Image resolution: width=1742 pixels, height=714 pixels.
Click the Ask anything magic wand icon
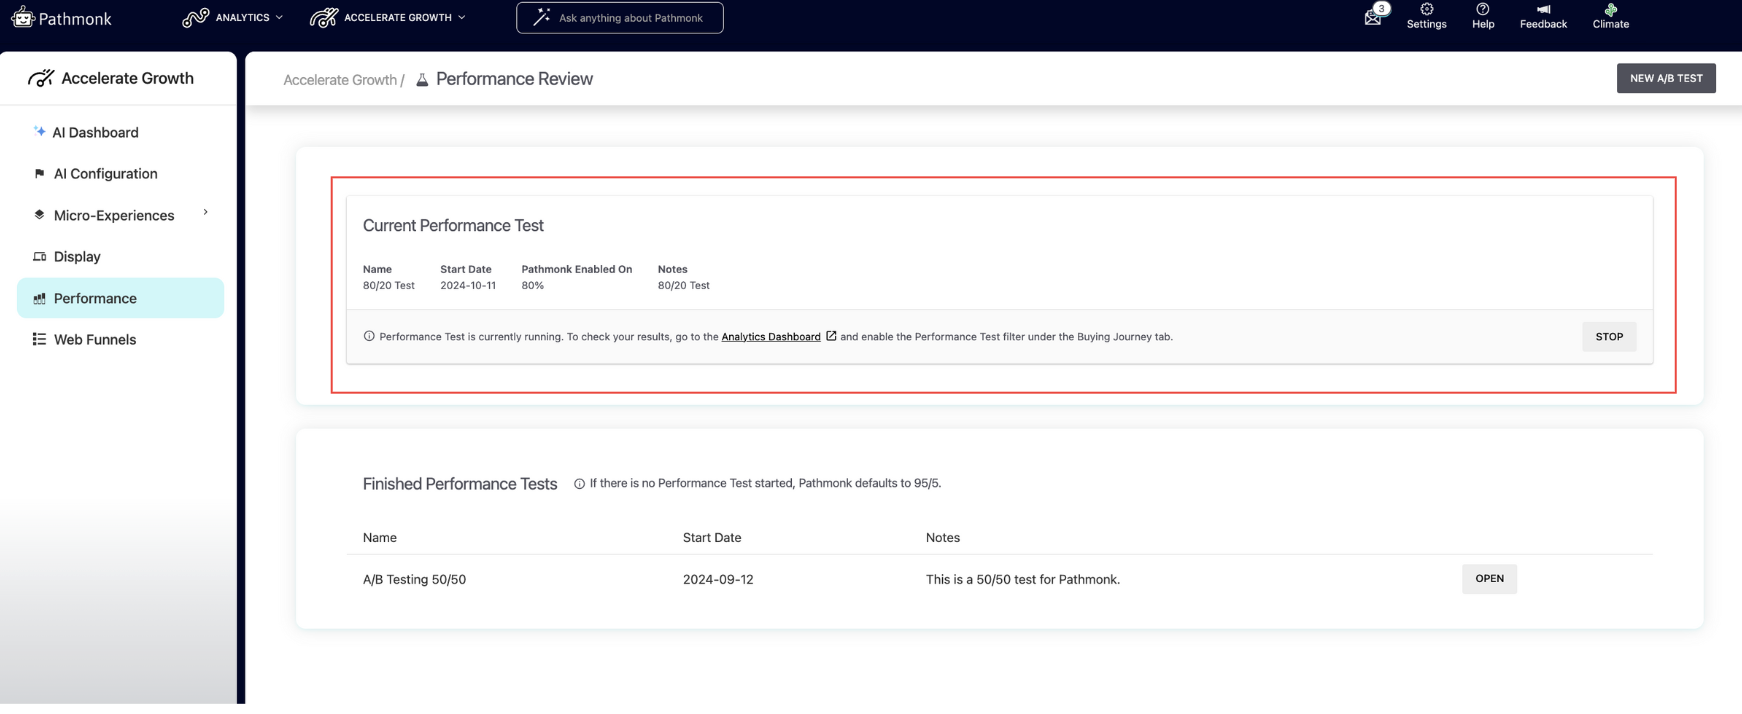pyautogui.click(x=542, y=17)
